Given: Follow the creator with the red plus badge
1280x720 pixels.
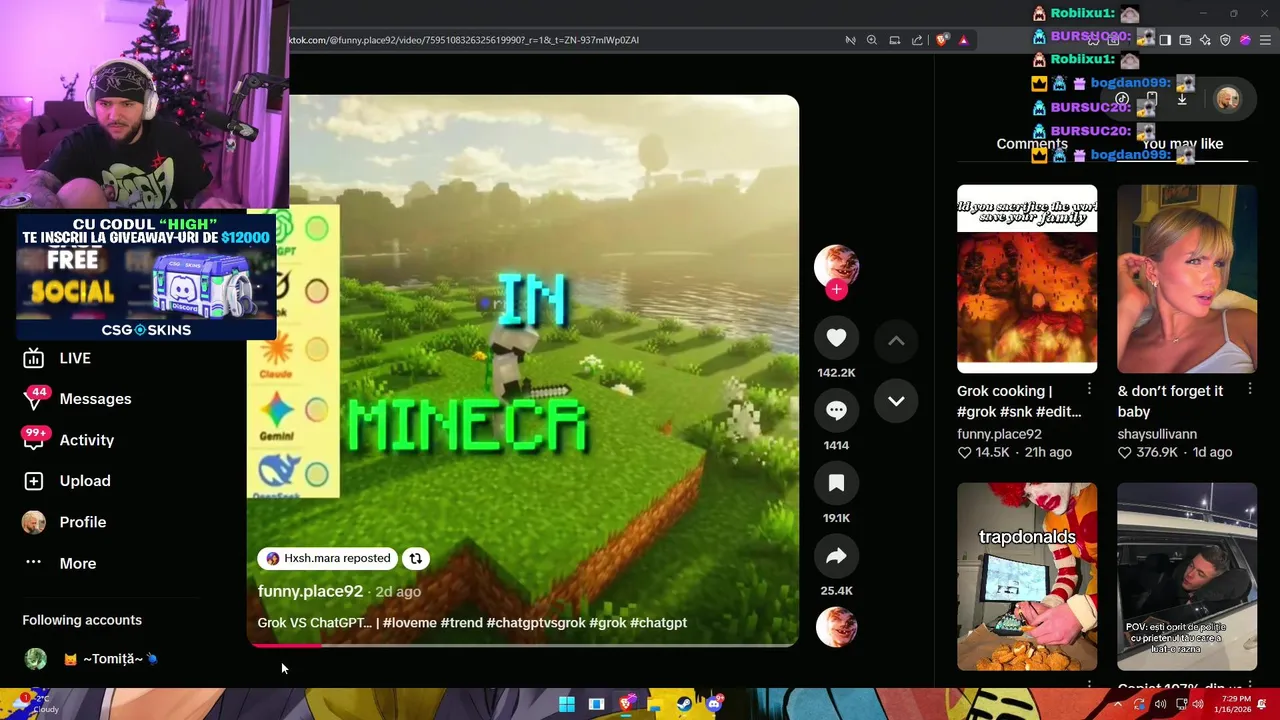Looking at the screenshot, I should coord(836,290).
